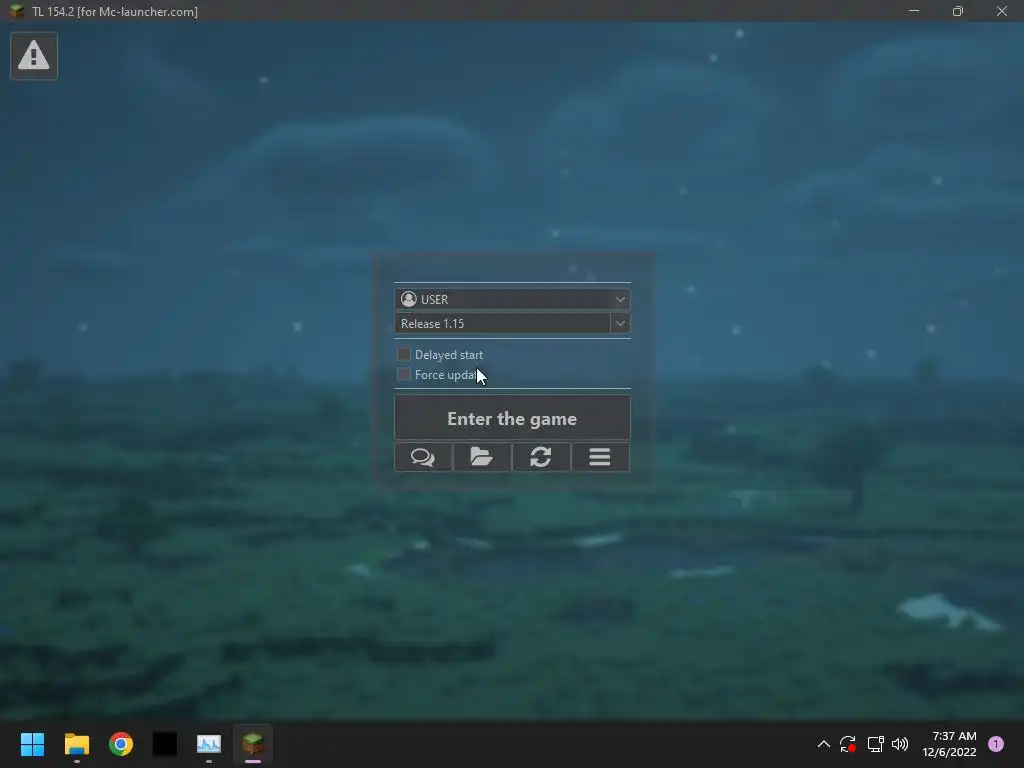
Task: Open the notification badge showing 1
Action: click(x=996, y=744)
